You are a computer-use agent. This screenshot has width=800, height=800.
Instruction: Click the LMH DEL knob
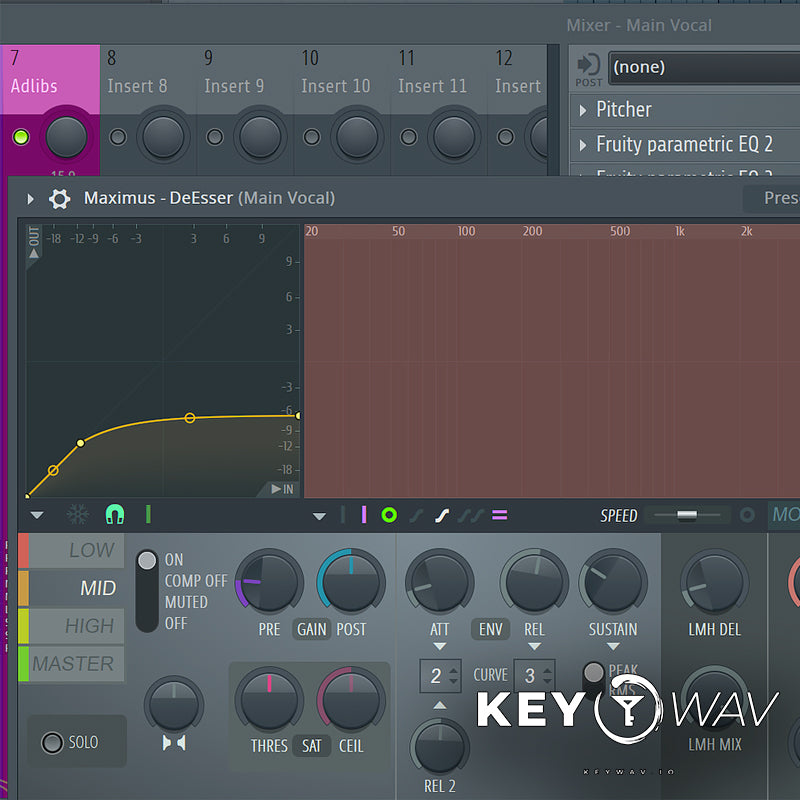point(714,583)
